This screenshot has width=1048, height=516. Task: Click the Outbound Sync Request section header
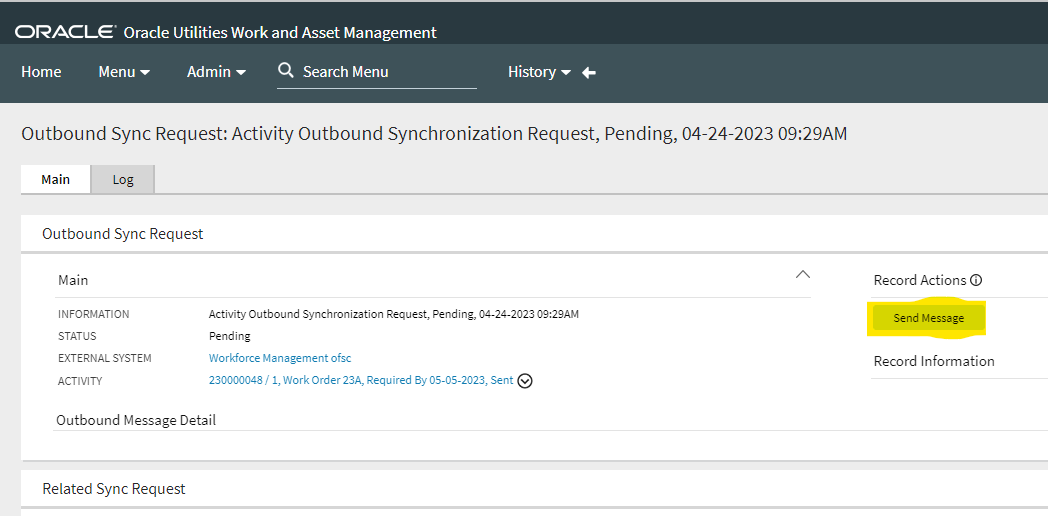122,234
